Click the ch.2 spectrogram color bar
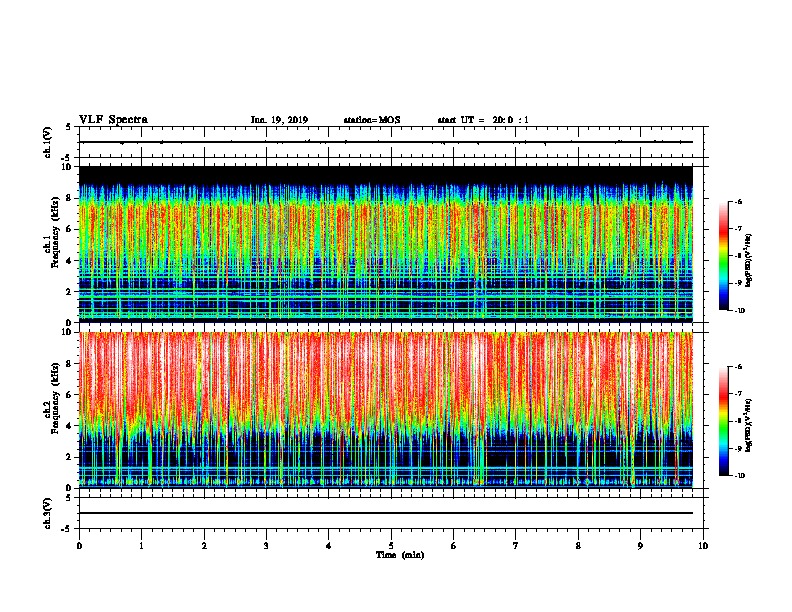The image size is (792, 612). (x=724, y=421)
